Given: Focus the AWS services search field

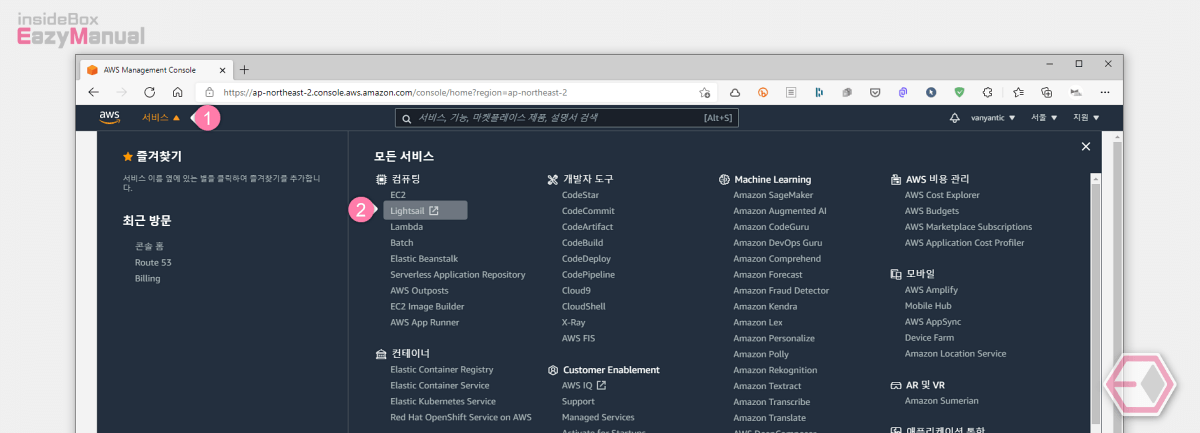Looking at the screenshot, I should [x=567, y=118].
